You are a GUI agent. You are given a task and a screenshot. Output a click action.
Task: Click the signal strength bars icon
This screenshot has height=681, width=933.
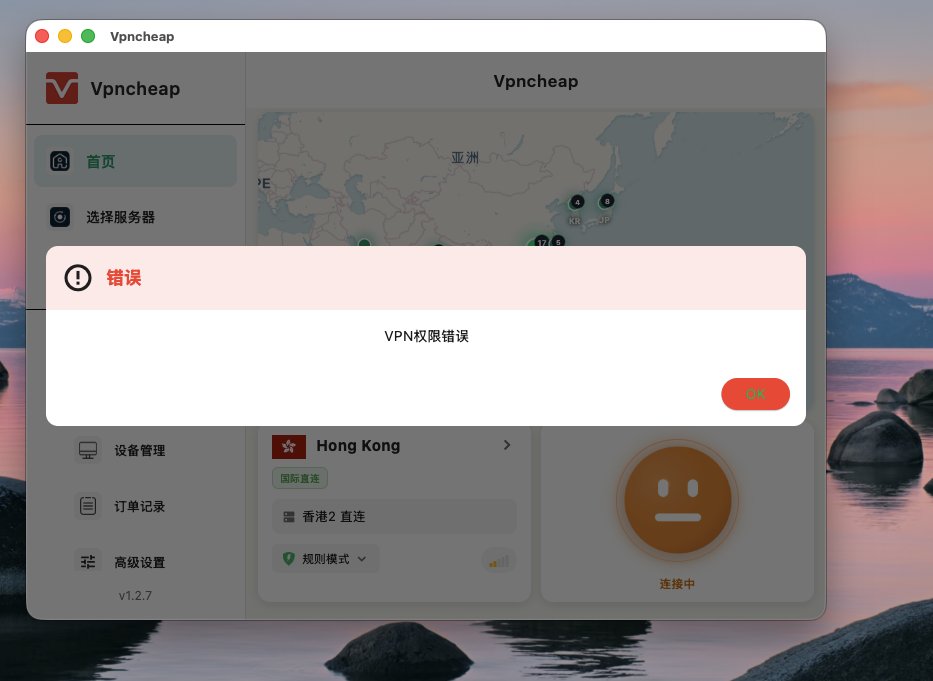click(x=499, y=561)
